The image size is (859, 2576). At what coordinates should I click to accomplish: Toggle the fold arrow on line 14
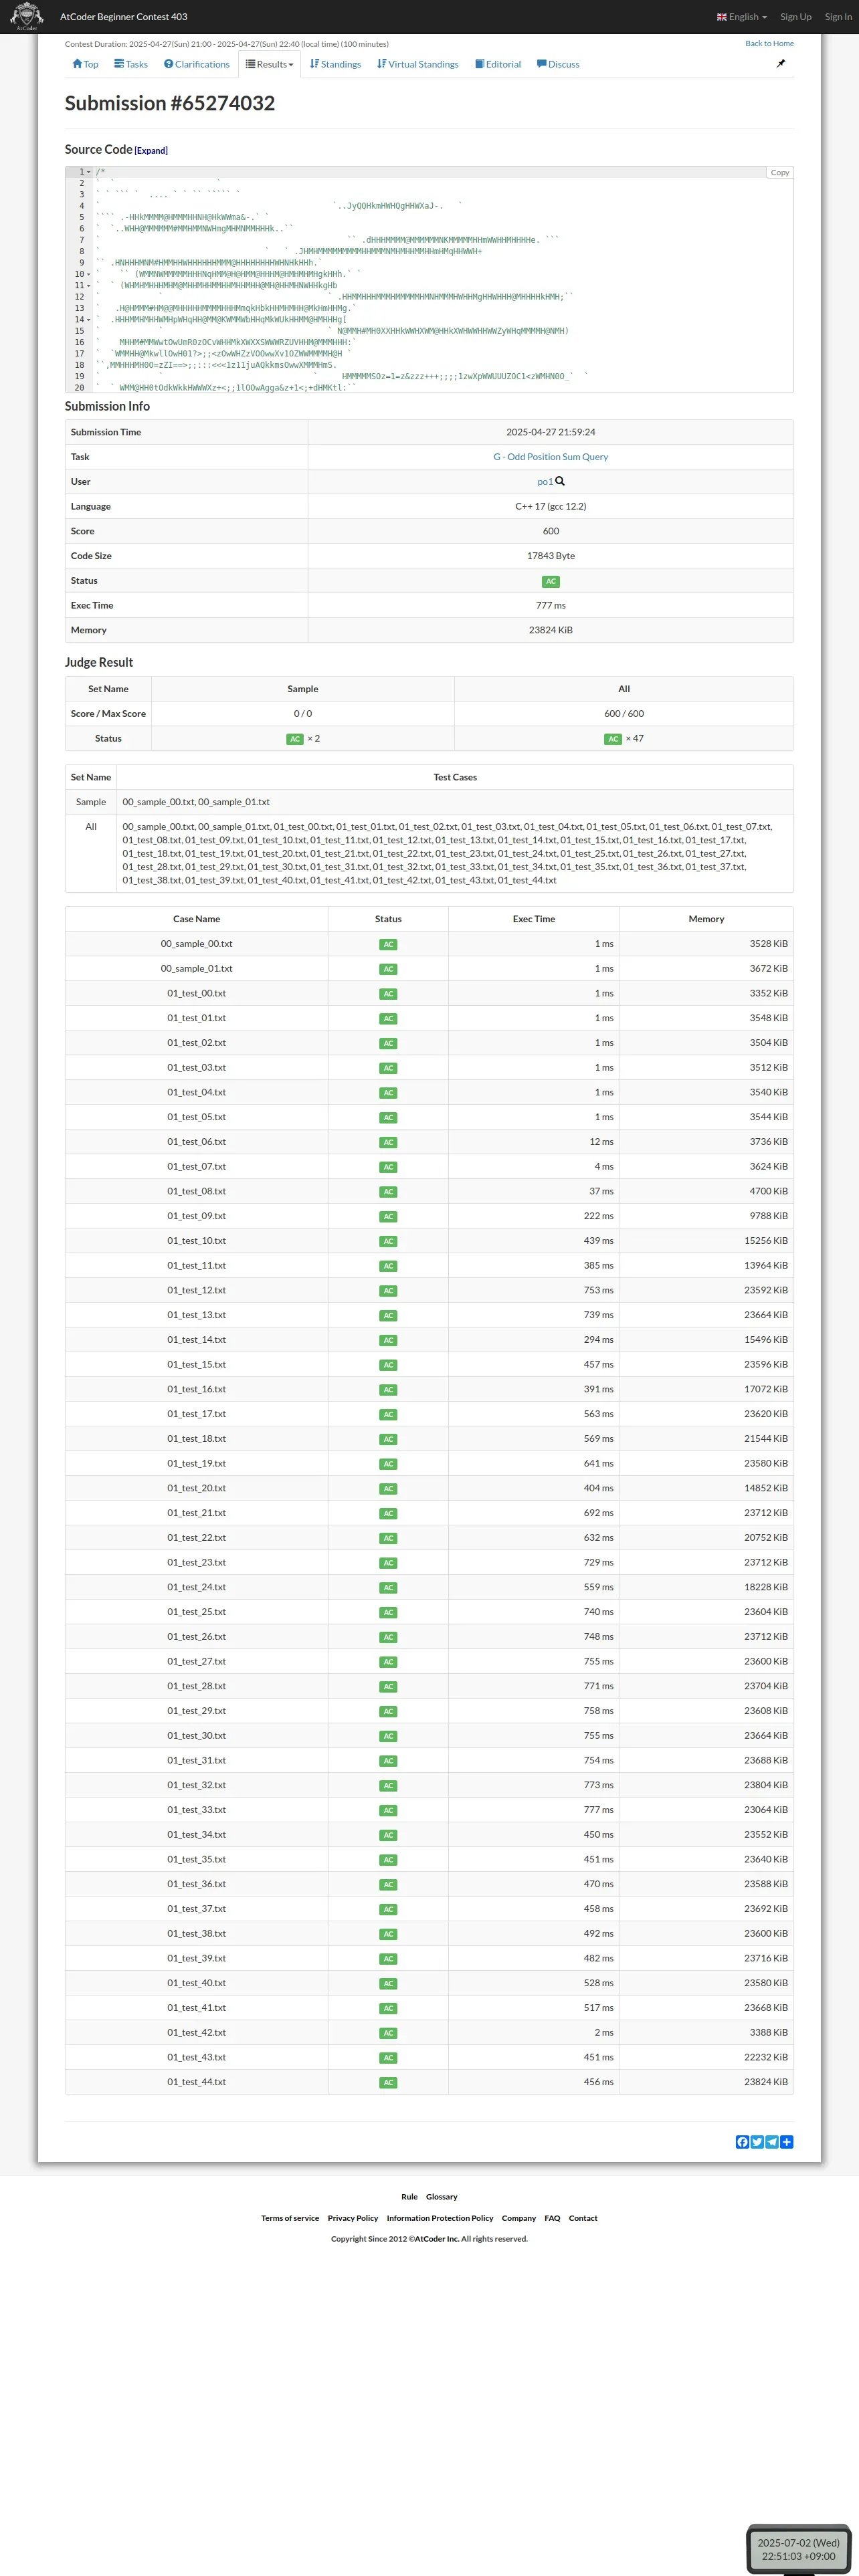pos(90,320)
